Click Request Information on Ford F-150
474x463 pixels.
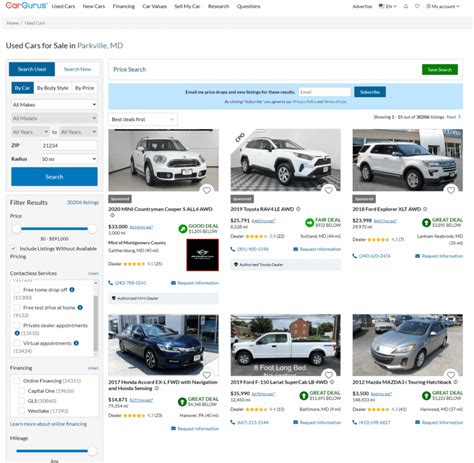(317, 422)
